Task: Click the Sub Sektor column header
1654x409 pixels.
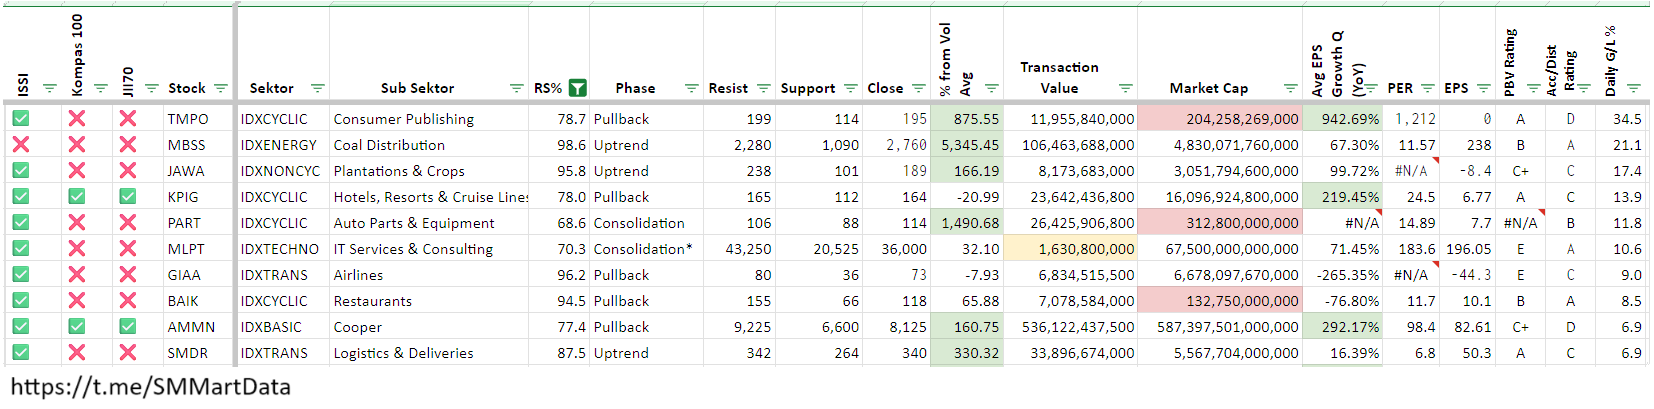Action: click(417, 88)
